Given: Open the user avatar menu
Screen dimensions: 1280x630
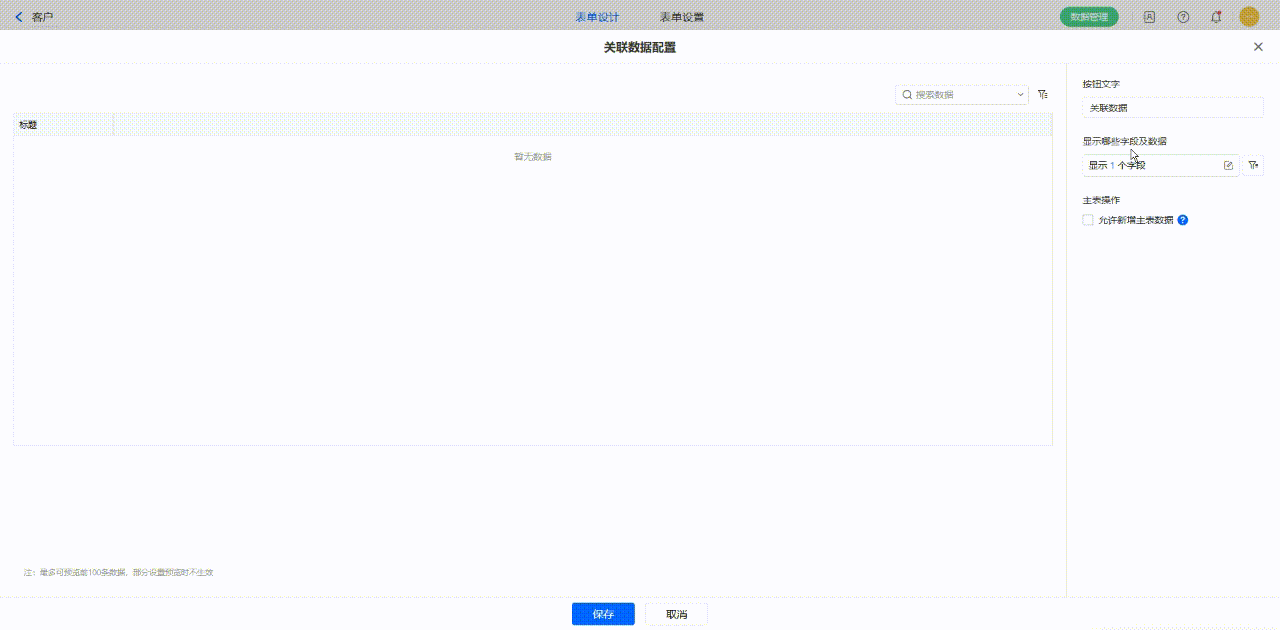Looking at the screenshot, I should point(1249,17).
